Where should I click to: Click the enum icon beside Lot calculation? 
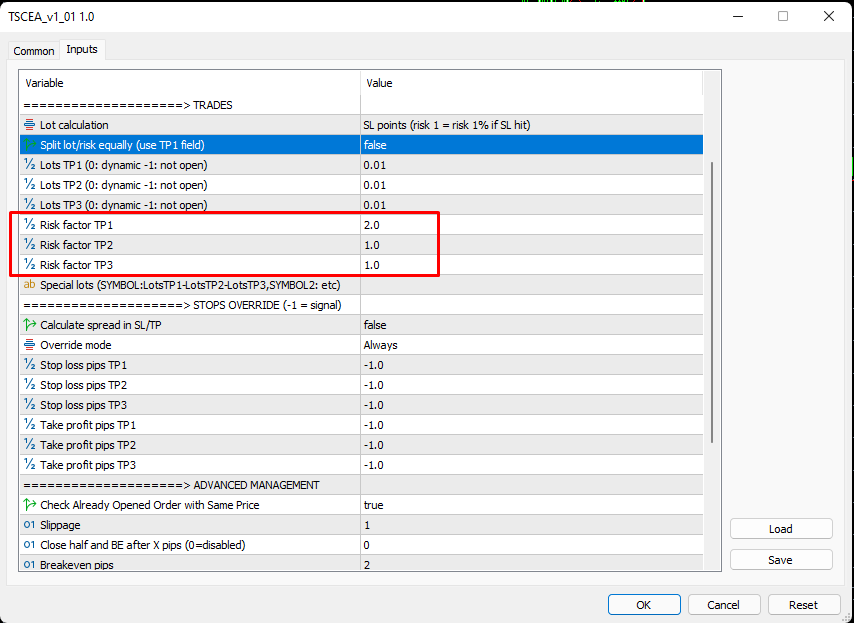[x=29, y=125]
